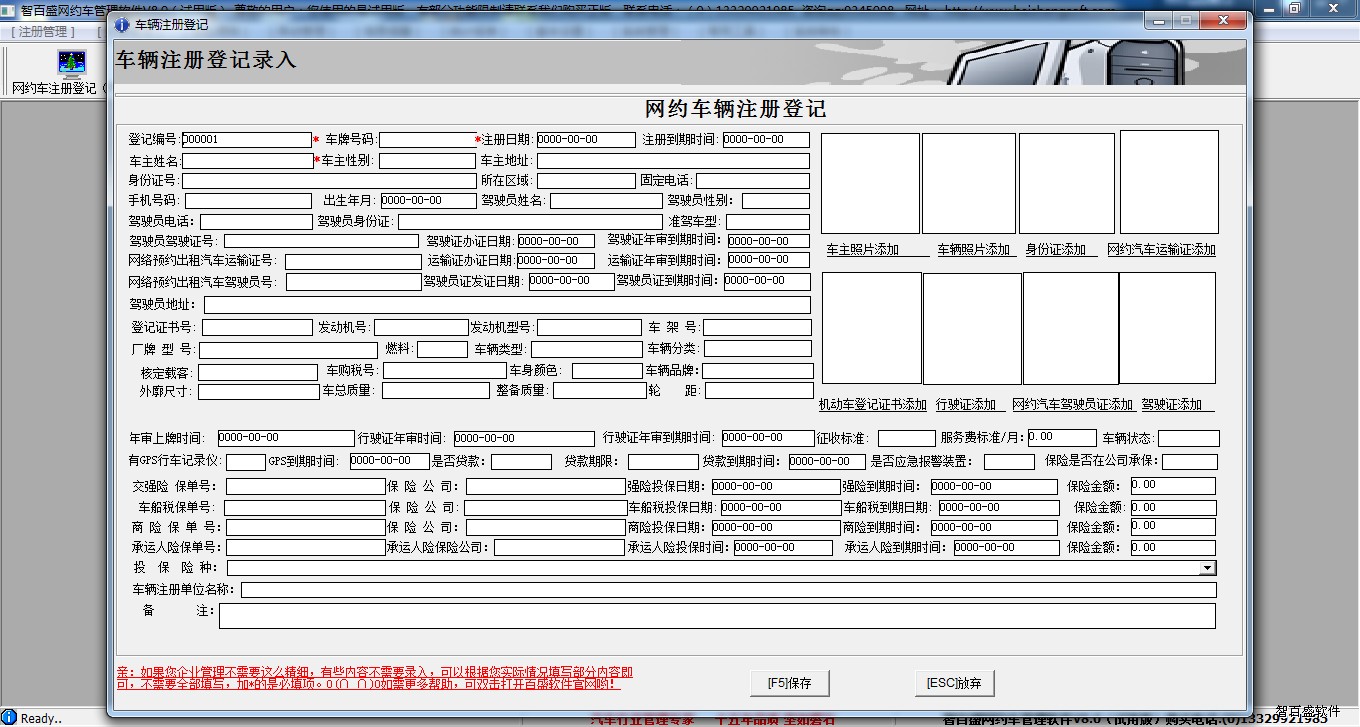Focus the 车辆状态 input field
Image resolution: width=1360 pixels, height=727 pixels.
coord(1189,438)
